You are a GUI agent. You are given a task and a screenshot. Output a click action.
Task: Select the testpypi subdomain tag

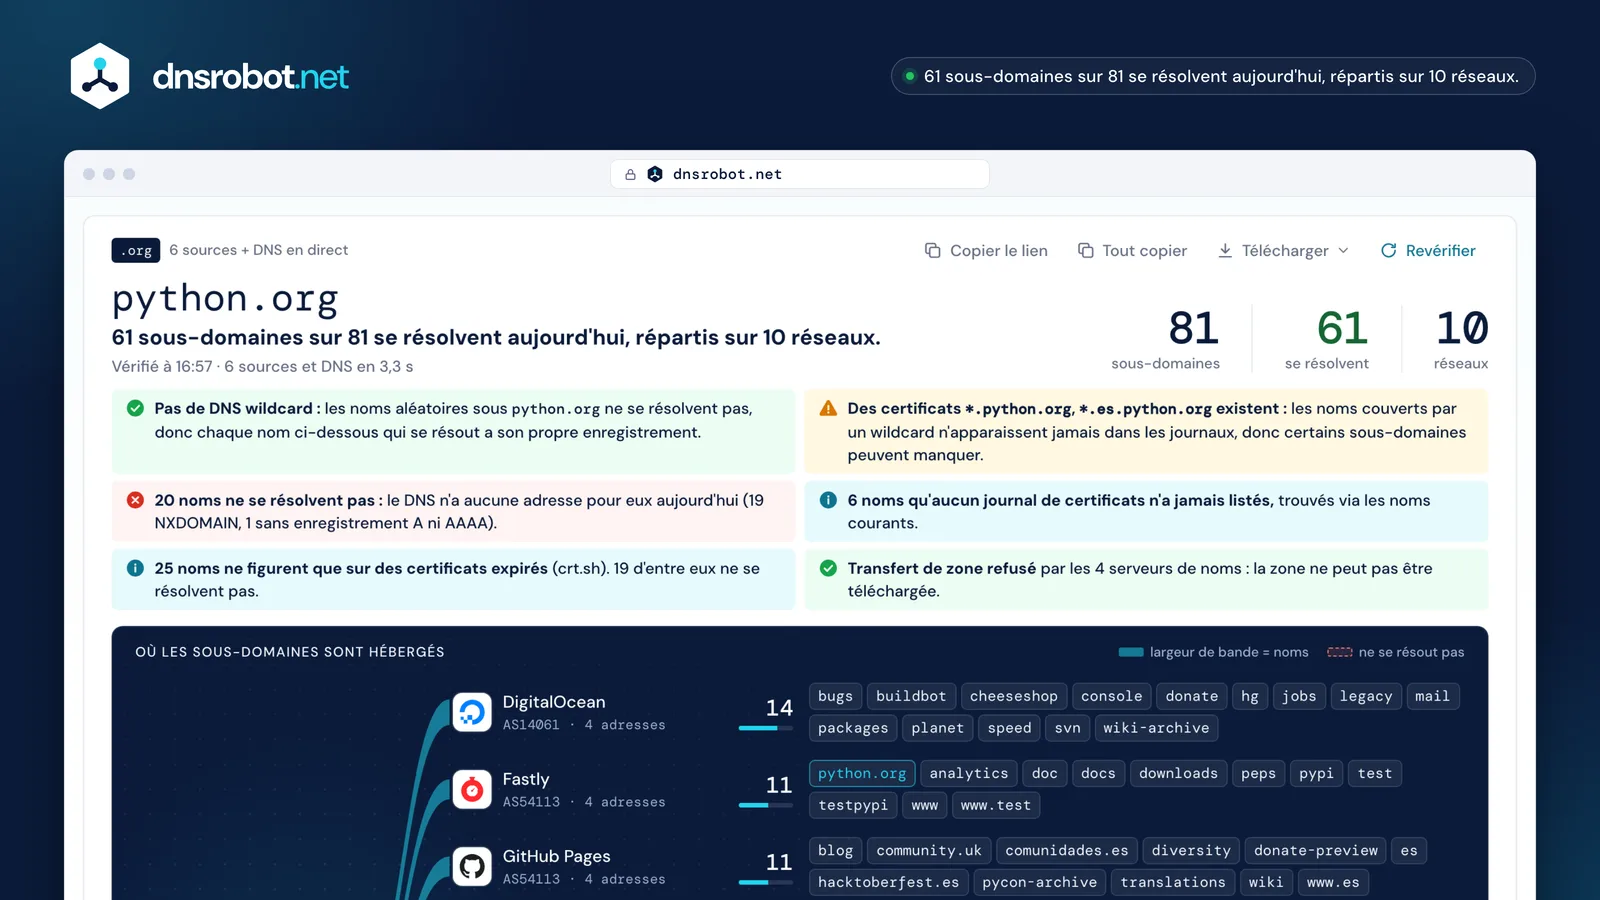coord(853,805)
